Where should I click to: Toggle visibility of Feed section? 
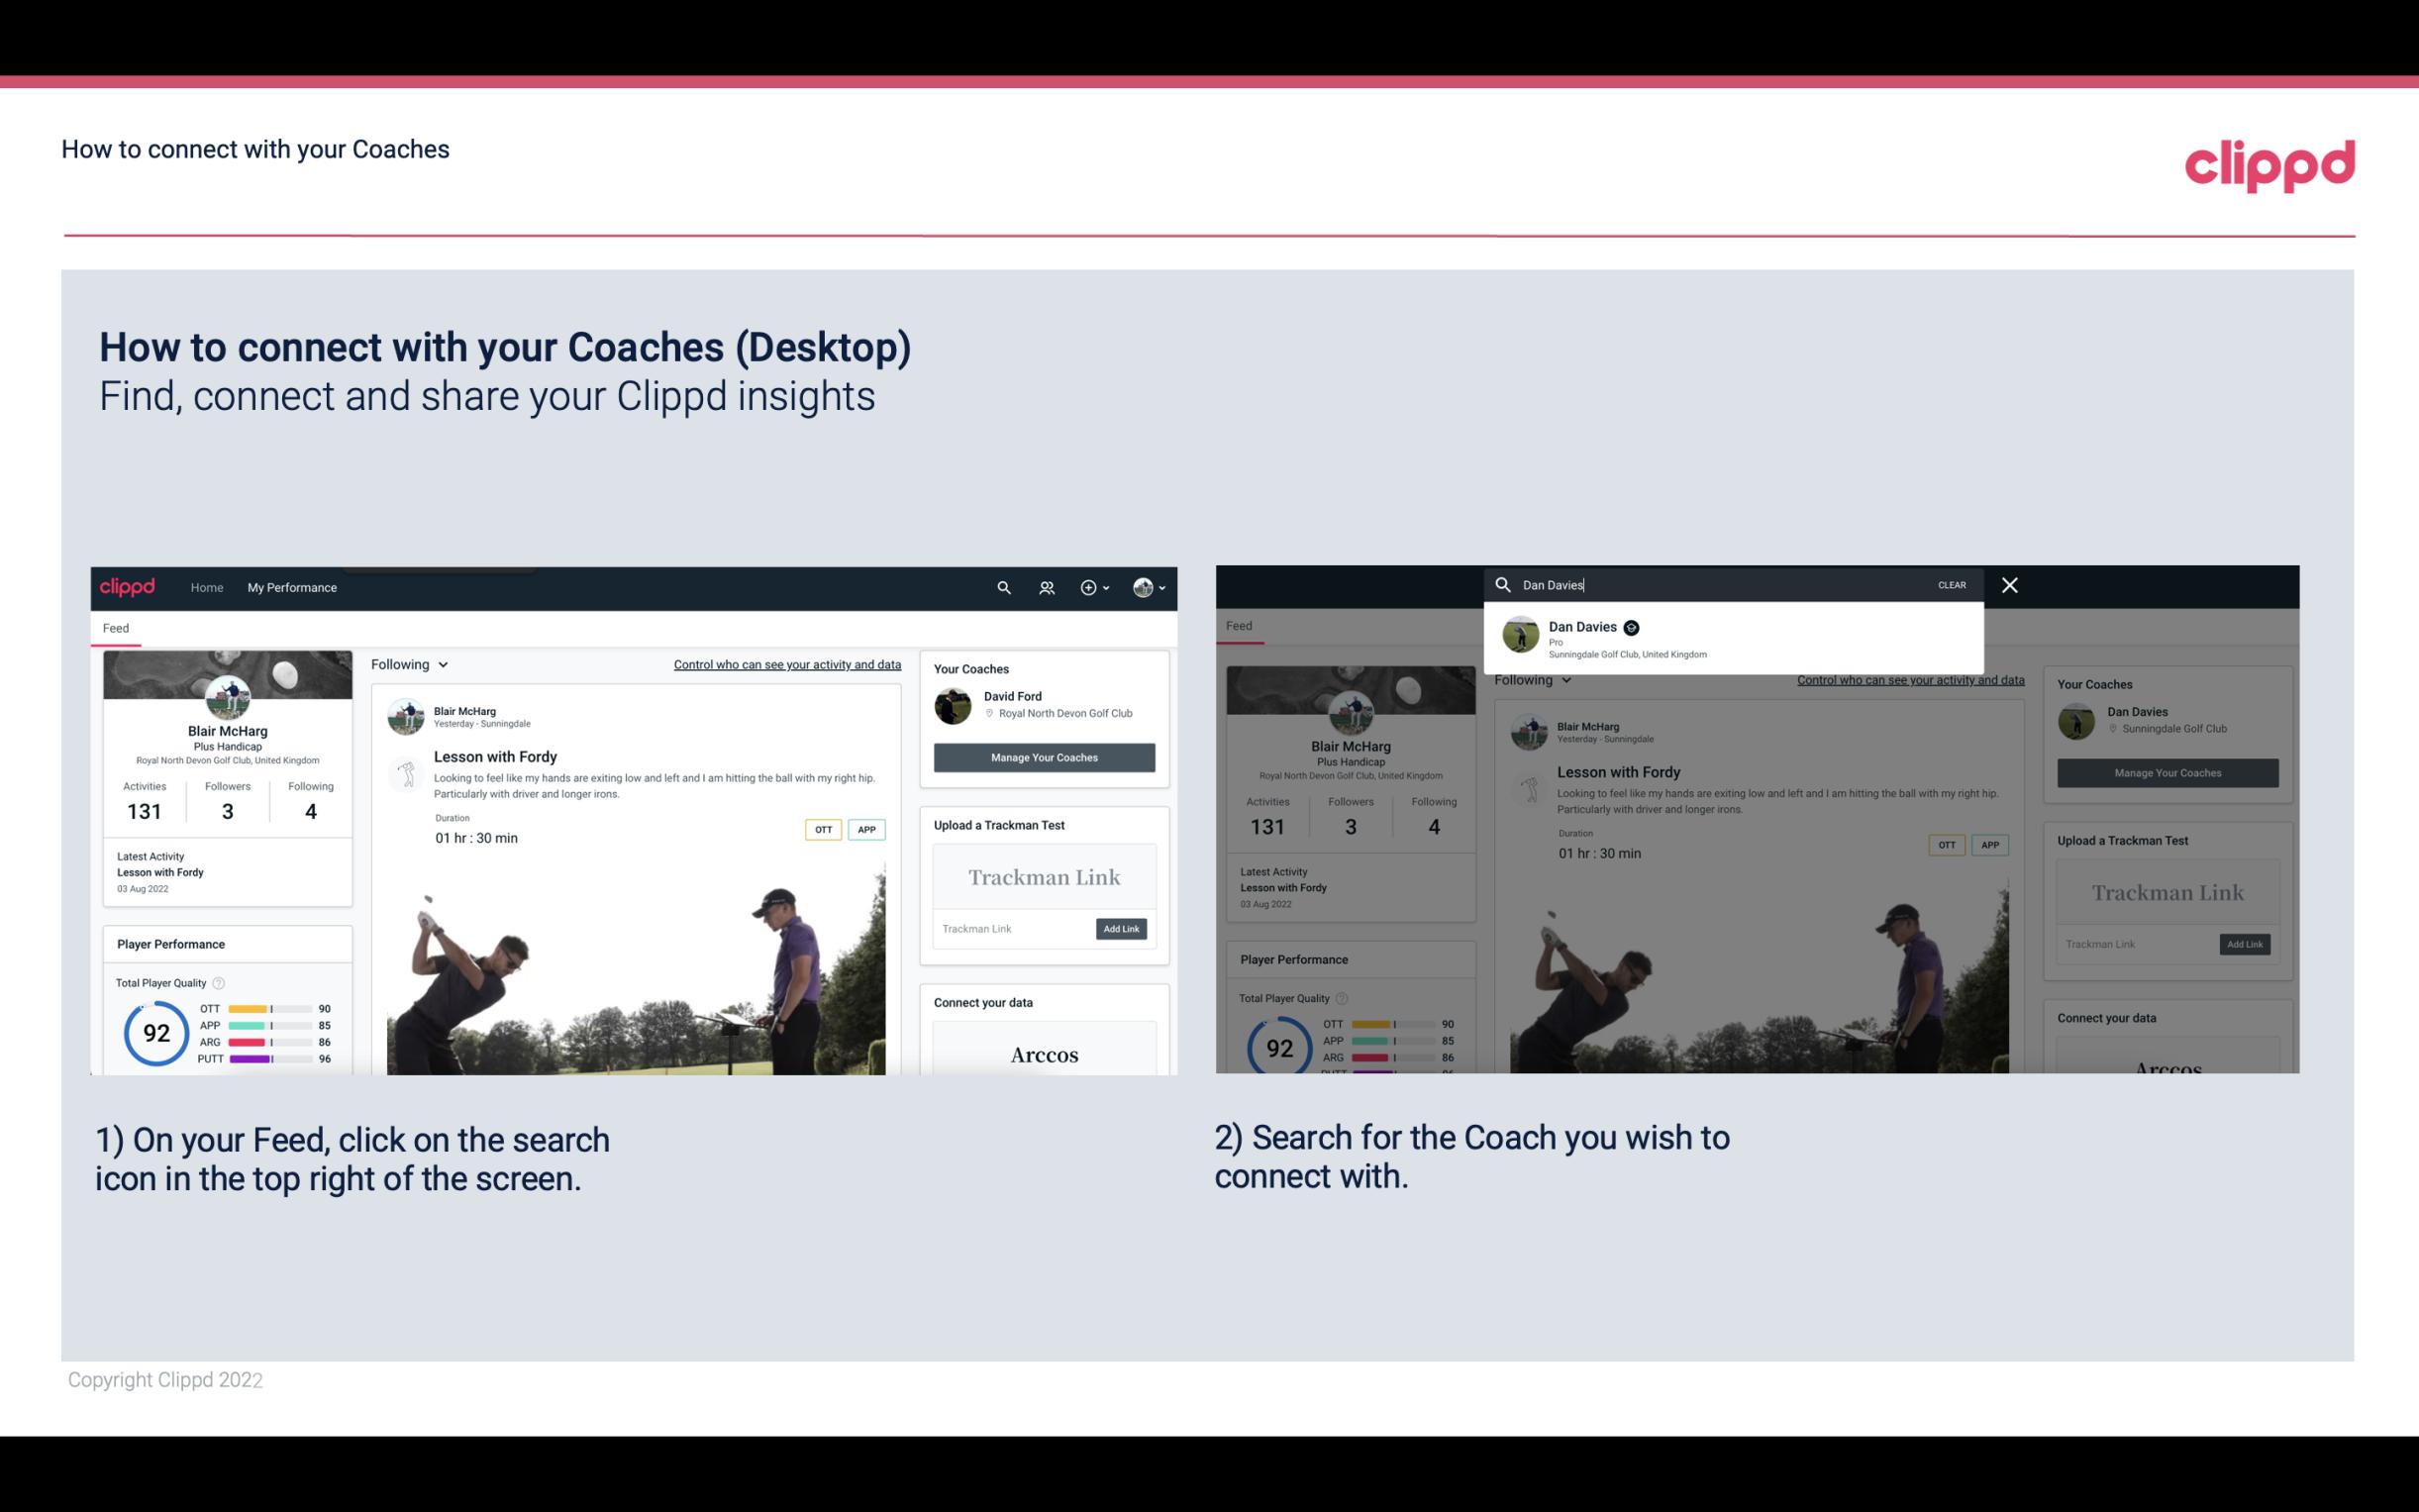[x=117, y=627]
